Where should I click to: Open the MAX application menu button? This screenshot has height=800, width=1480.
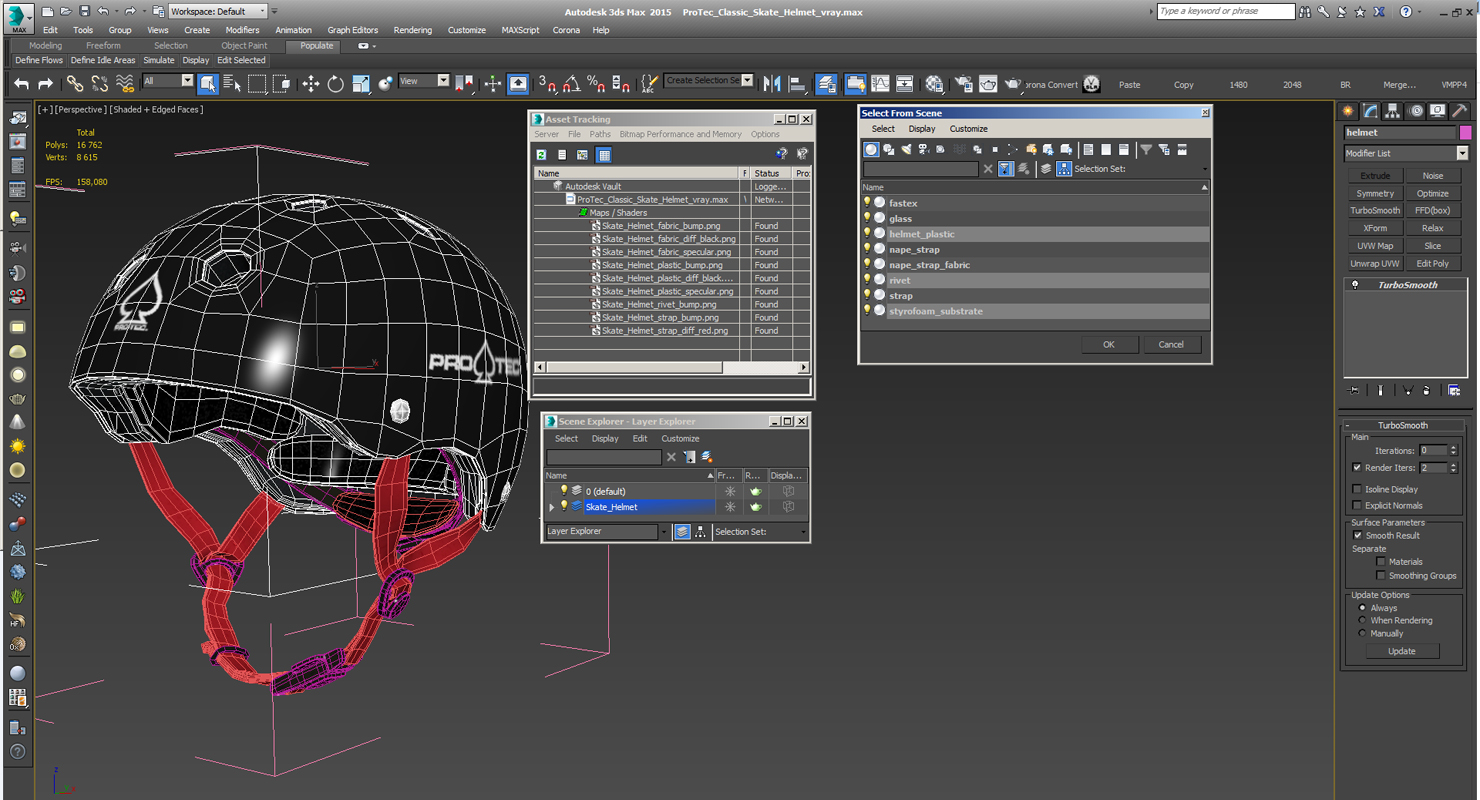click(x=19, y=17)
